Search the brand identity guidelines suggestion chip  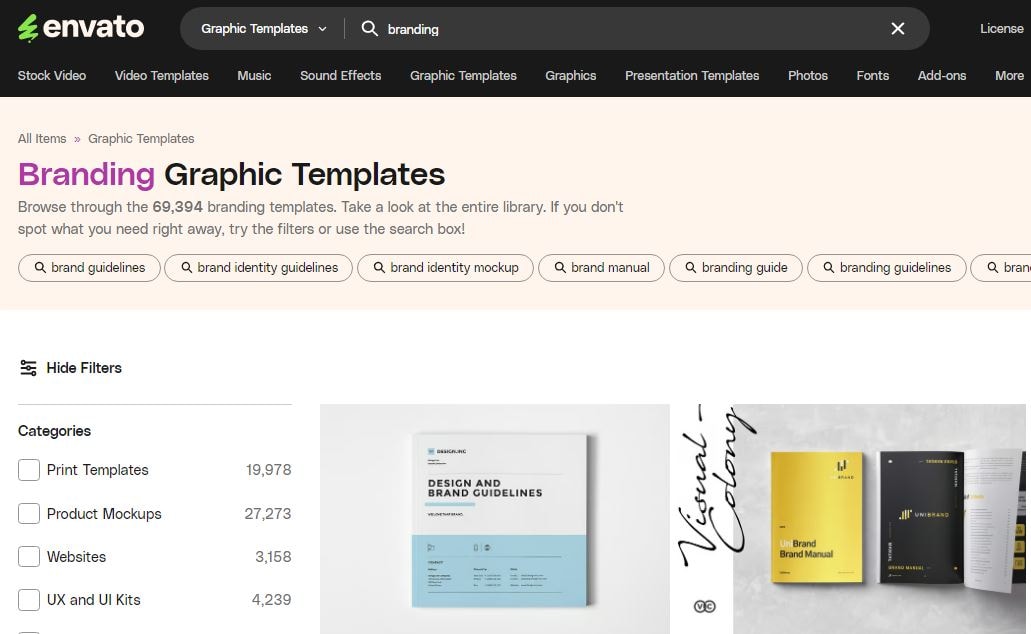[x=258, y=268]
